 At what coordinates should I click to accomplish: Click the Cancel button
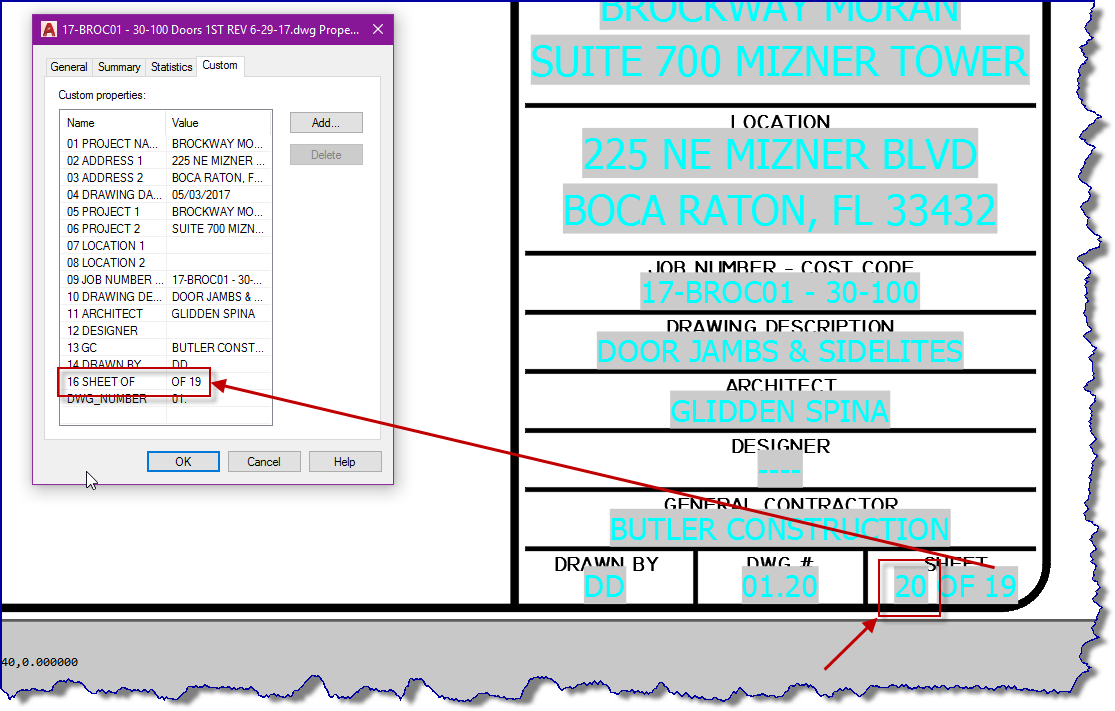click(x=264, y=461)
